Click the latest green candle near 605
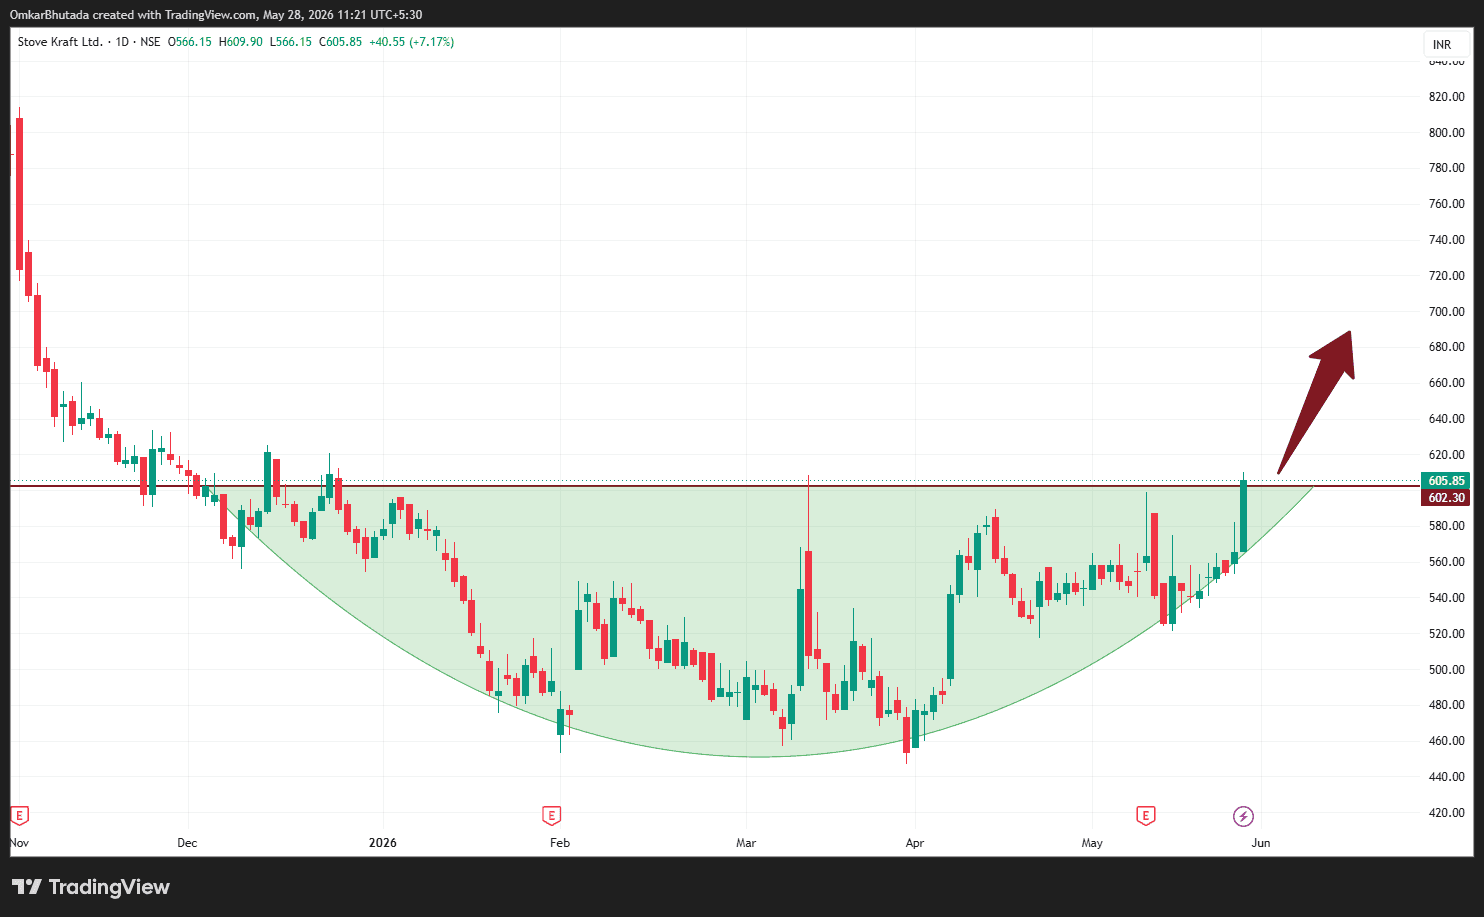 tap(1244, 516)
